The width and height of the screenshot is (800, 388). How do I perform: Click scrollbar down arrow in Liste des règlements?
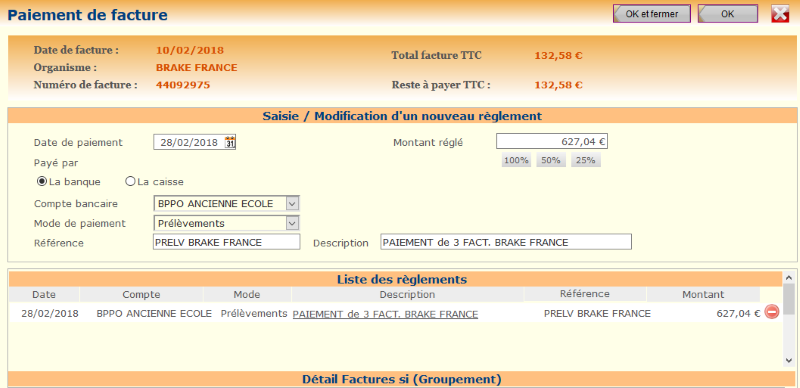pos(789,360)
